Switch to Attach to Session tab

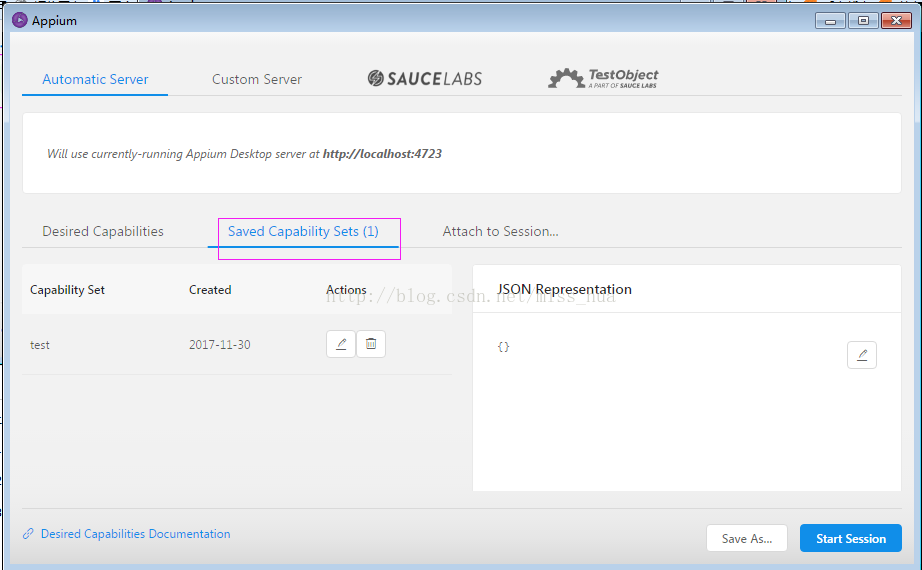[x=500, y=231]
